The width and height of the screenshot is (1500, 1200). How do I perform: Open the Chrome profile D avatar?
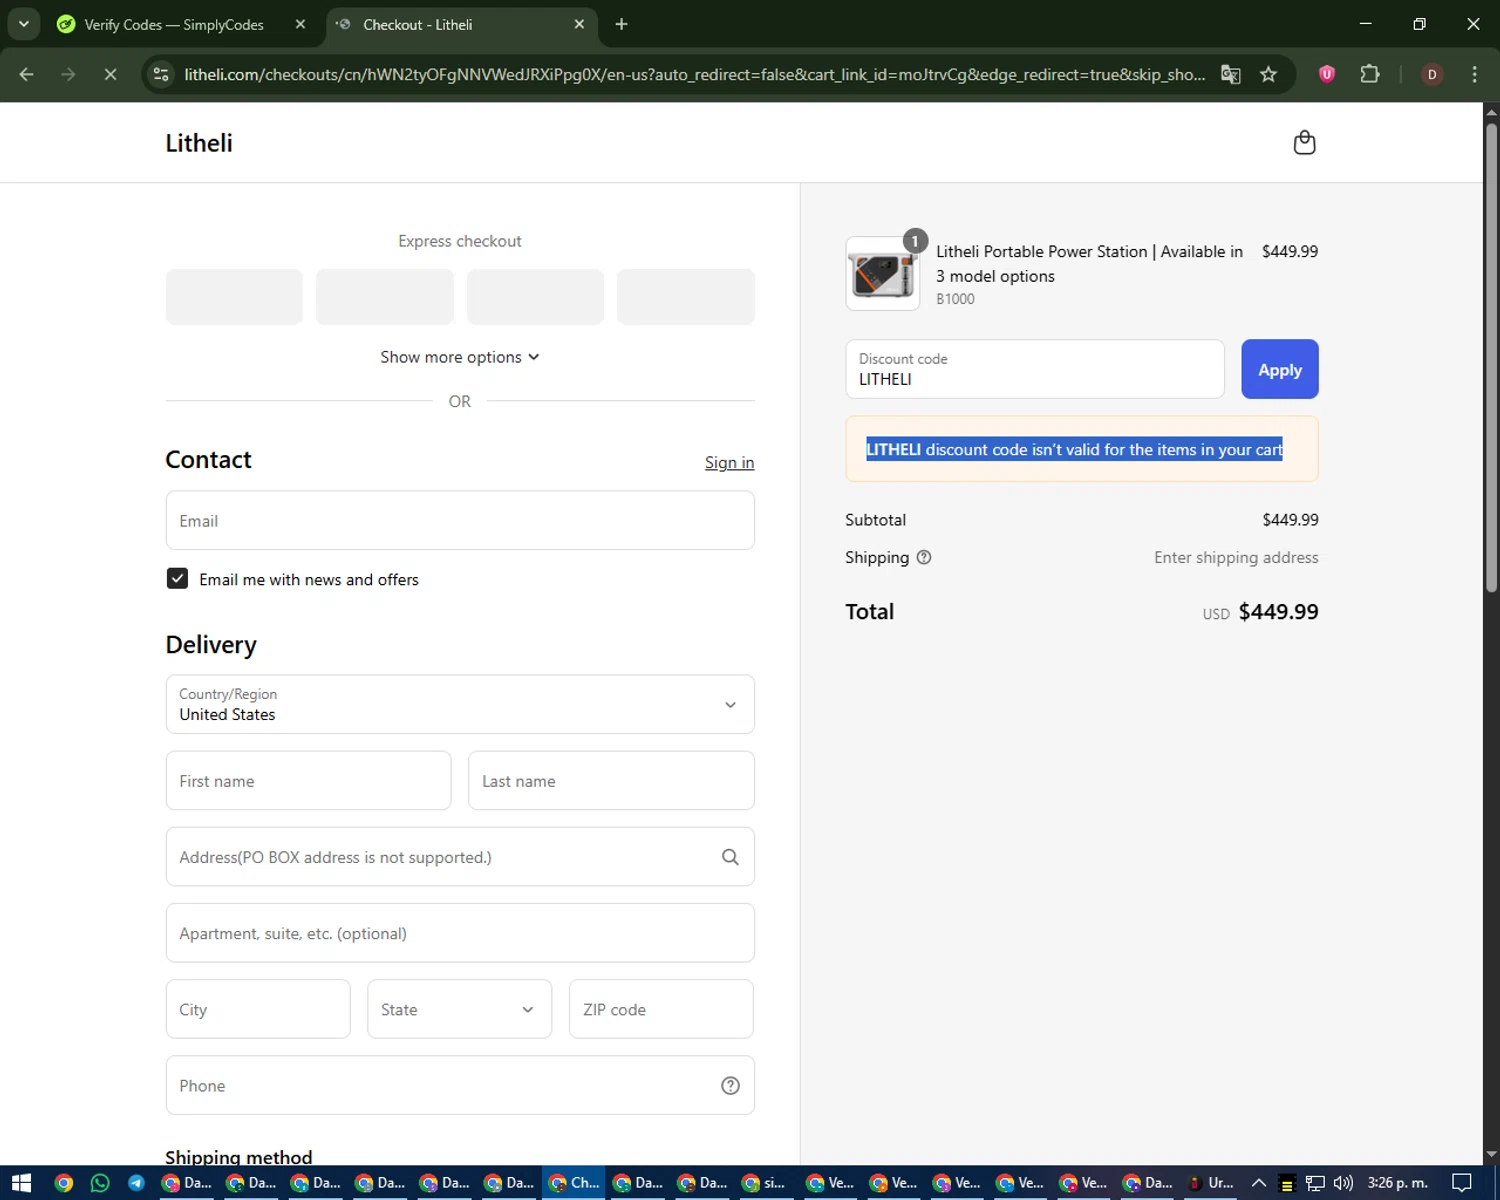coord(1432,74)
